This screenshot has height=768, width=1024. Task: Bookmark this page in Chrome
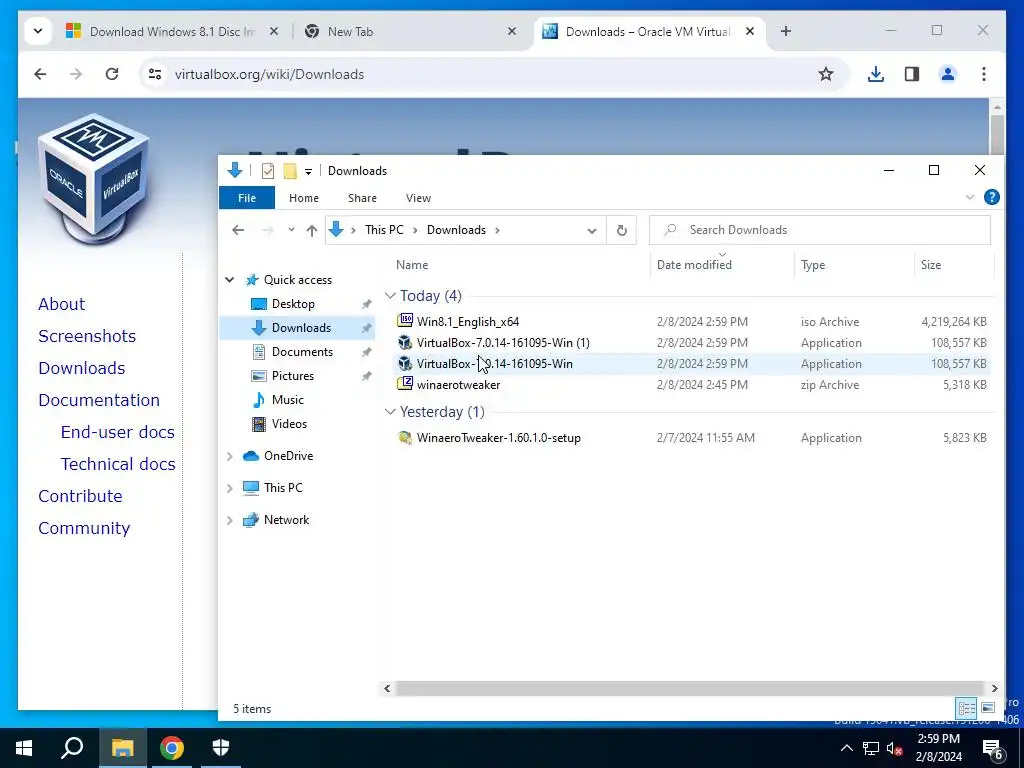coord(825,74)
